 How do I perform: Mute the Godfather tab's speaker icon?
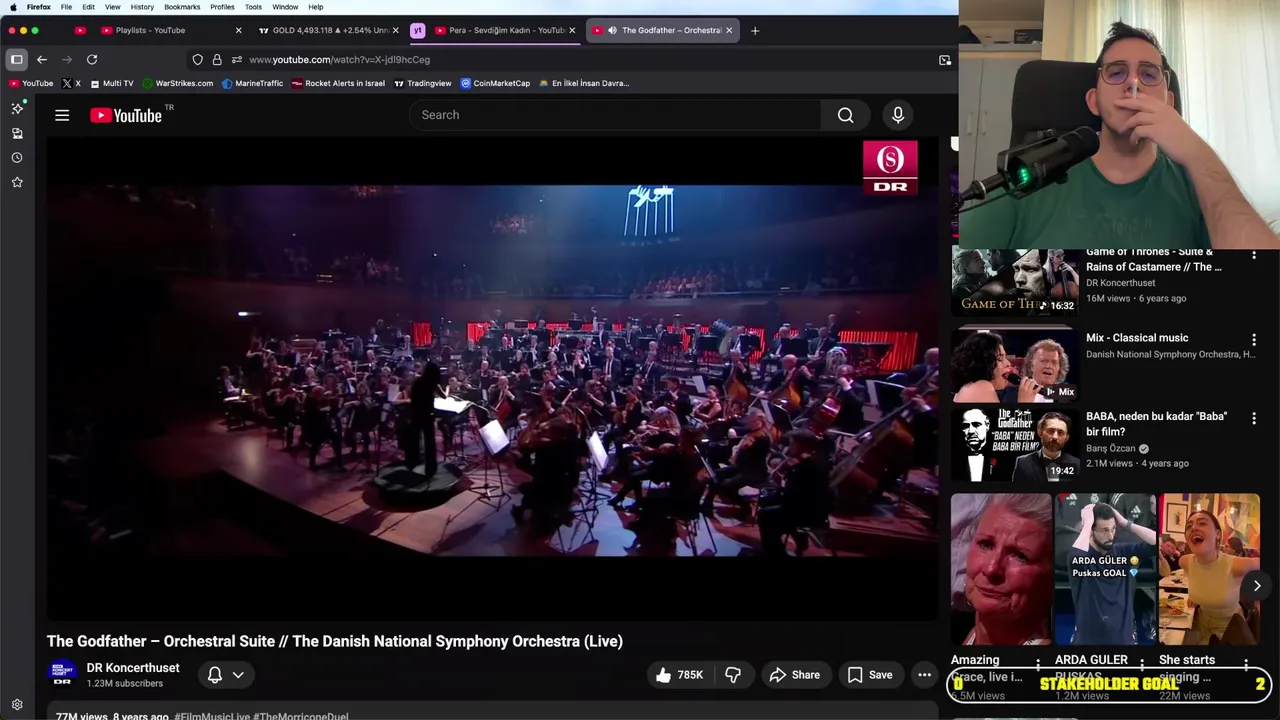[612, 30]
